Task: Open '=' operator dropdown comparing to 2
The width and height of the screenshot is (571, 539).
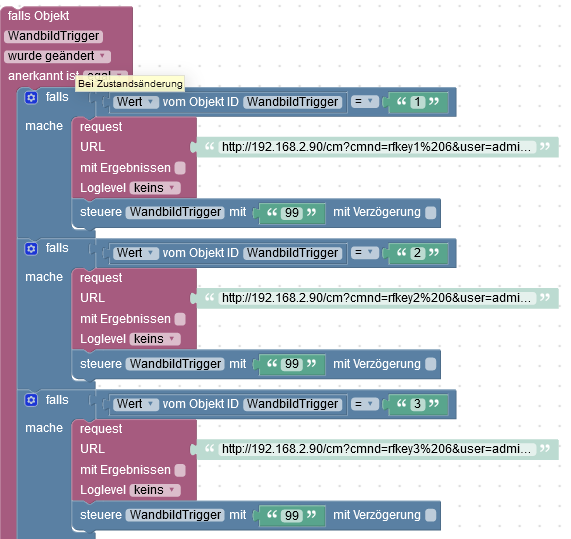Action: pyautogui.click(x=365, y=252)
